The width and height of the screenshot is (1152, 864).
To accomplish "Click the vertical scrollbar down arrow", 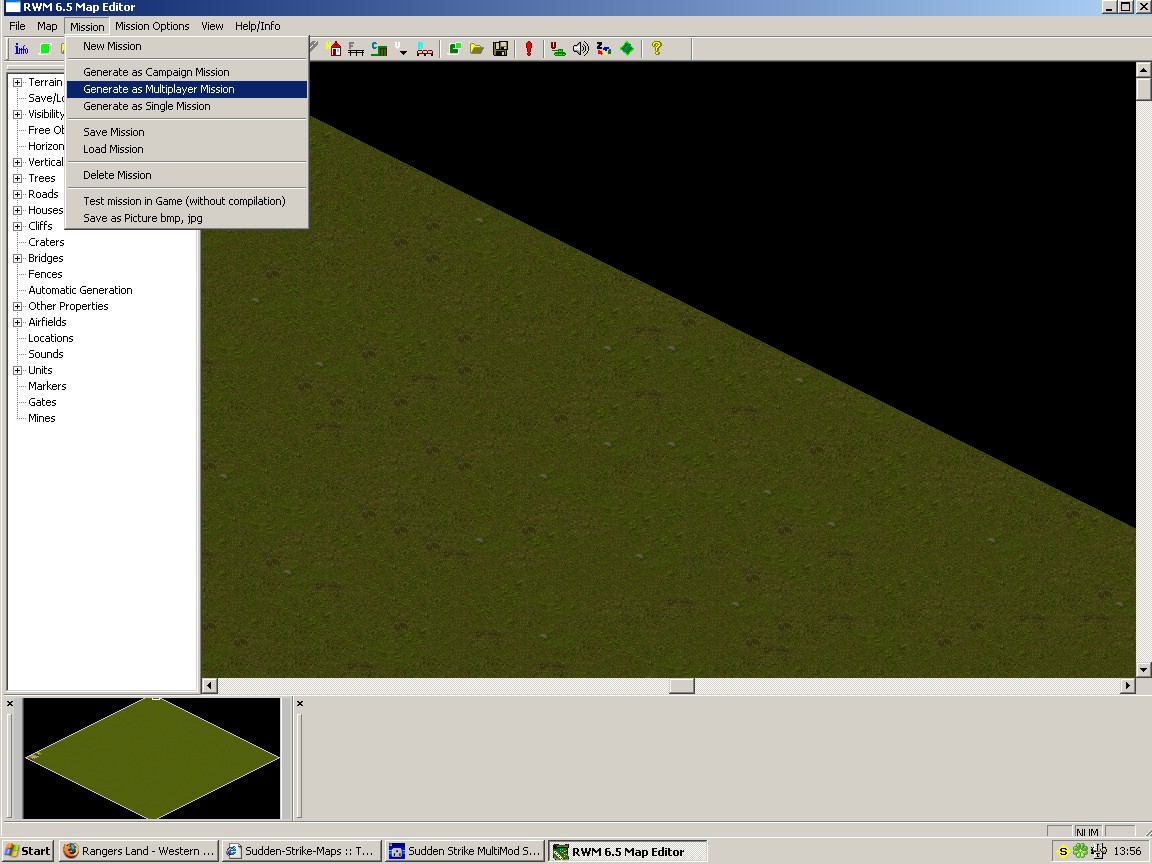I will [x=1143, y=669].
